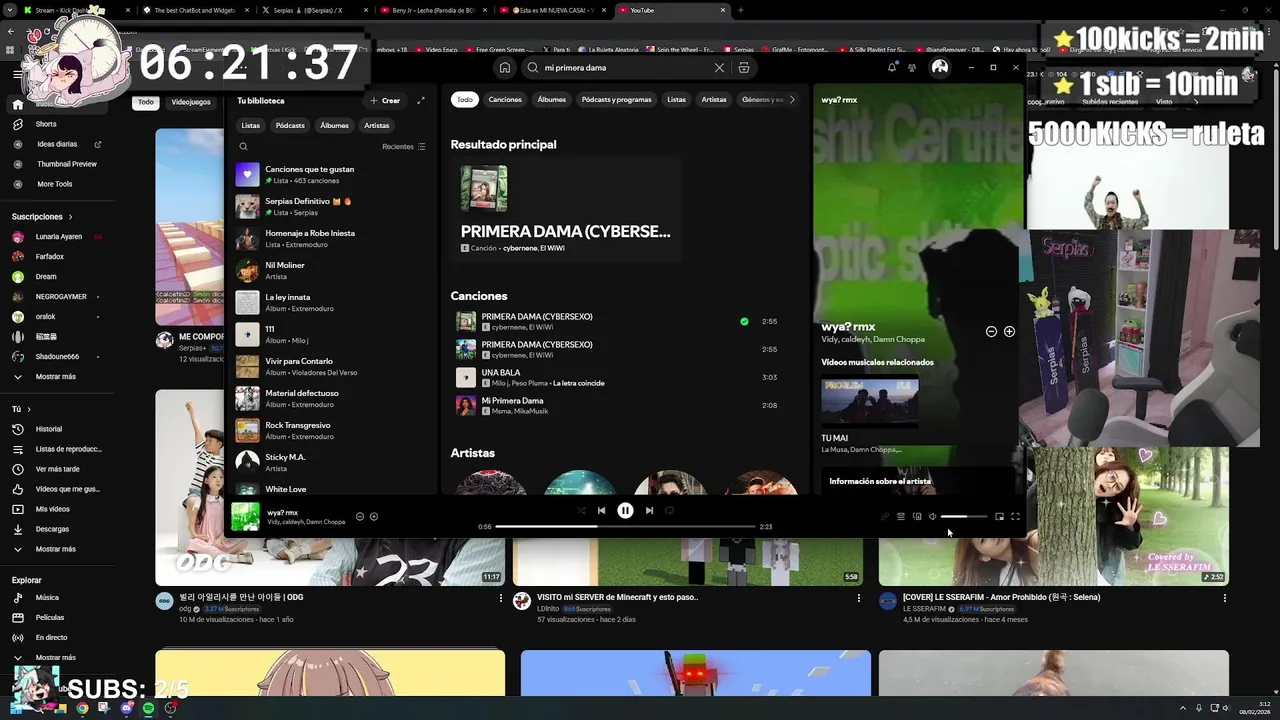Open Homenaje a Robe Iniesta list

click(x=330, y=239)
